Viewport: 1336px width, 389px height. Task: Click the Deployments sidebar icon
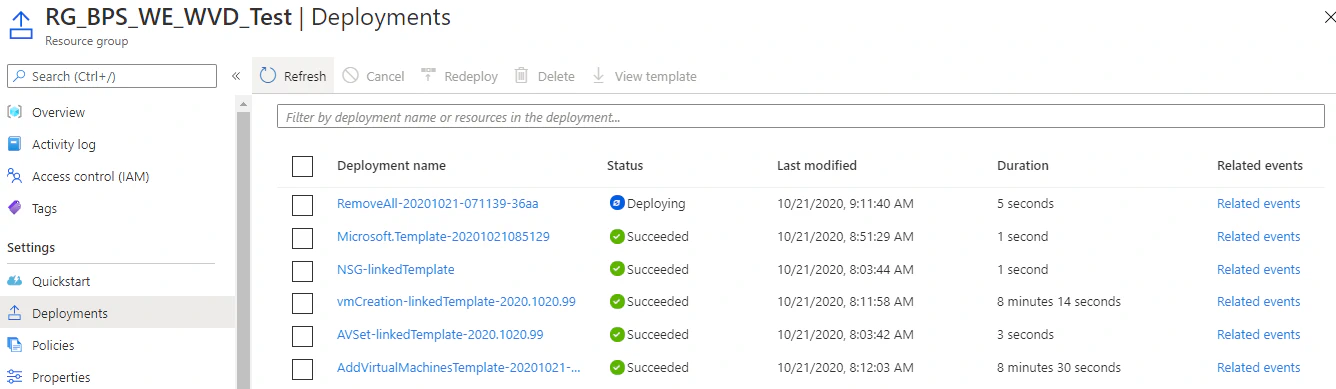pyautogui.click(x=15, y=313)
